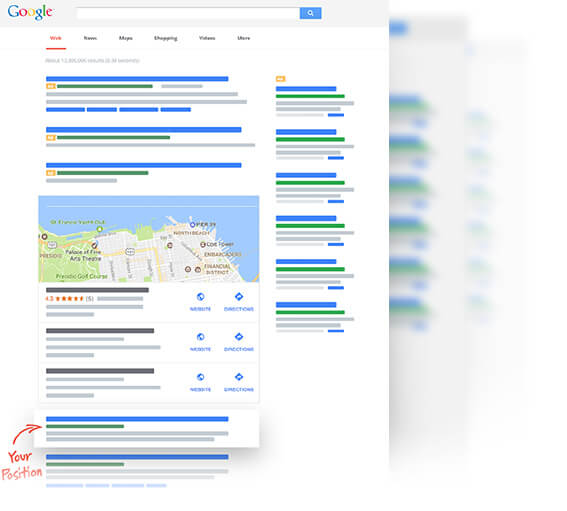
Task: Click the "FINANCIAL DISTRICT" map label
Action: pyautogui.click(x=217, y=269)
